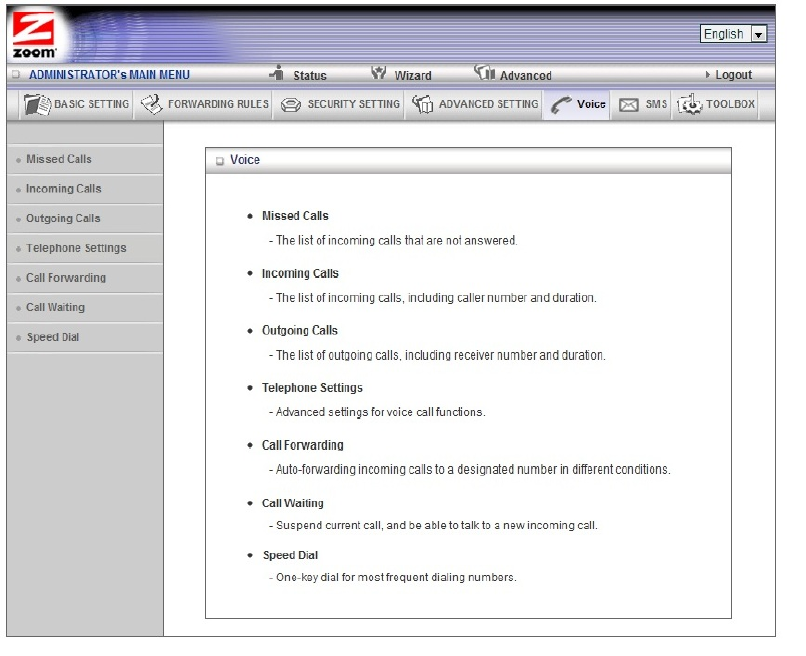Open Call Waiting in sidebar
Screen dimensions: 806x656
point(56,307)
